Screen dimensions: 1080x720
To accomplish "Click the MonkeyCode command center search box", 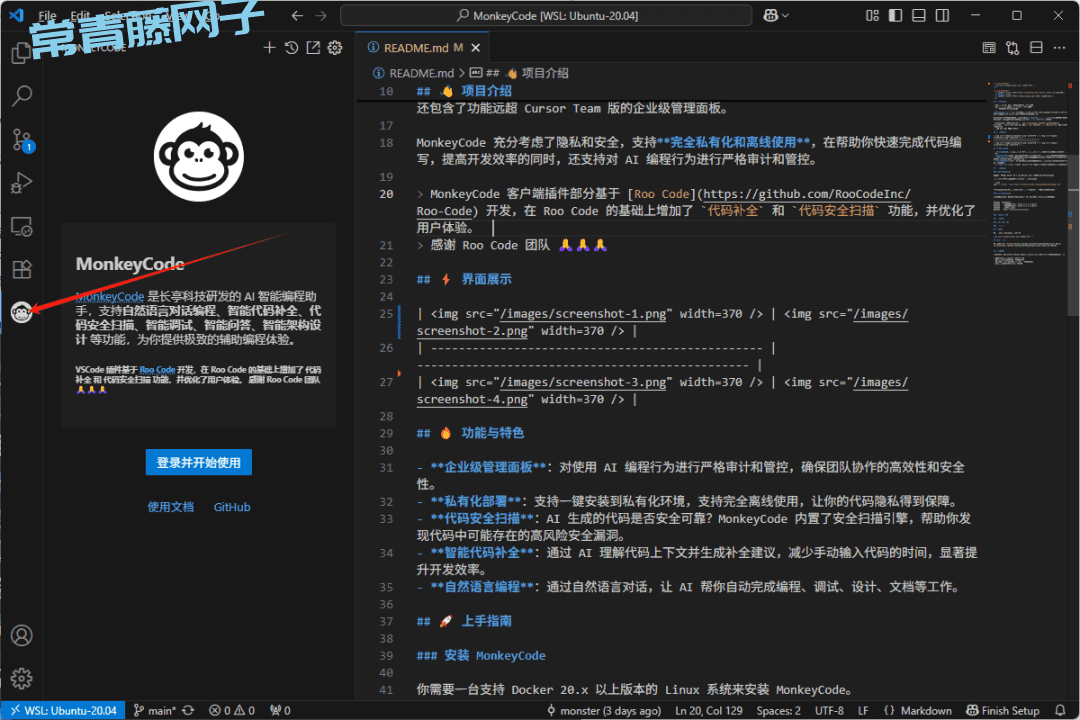I will pos(546,15).
